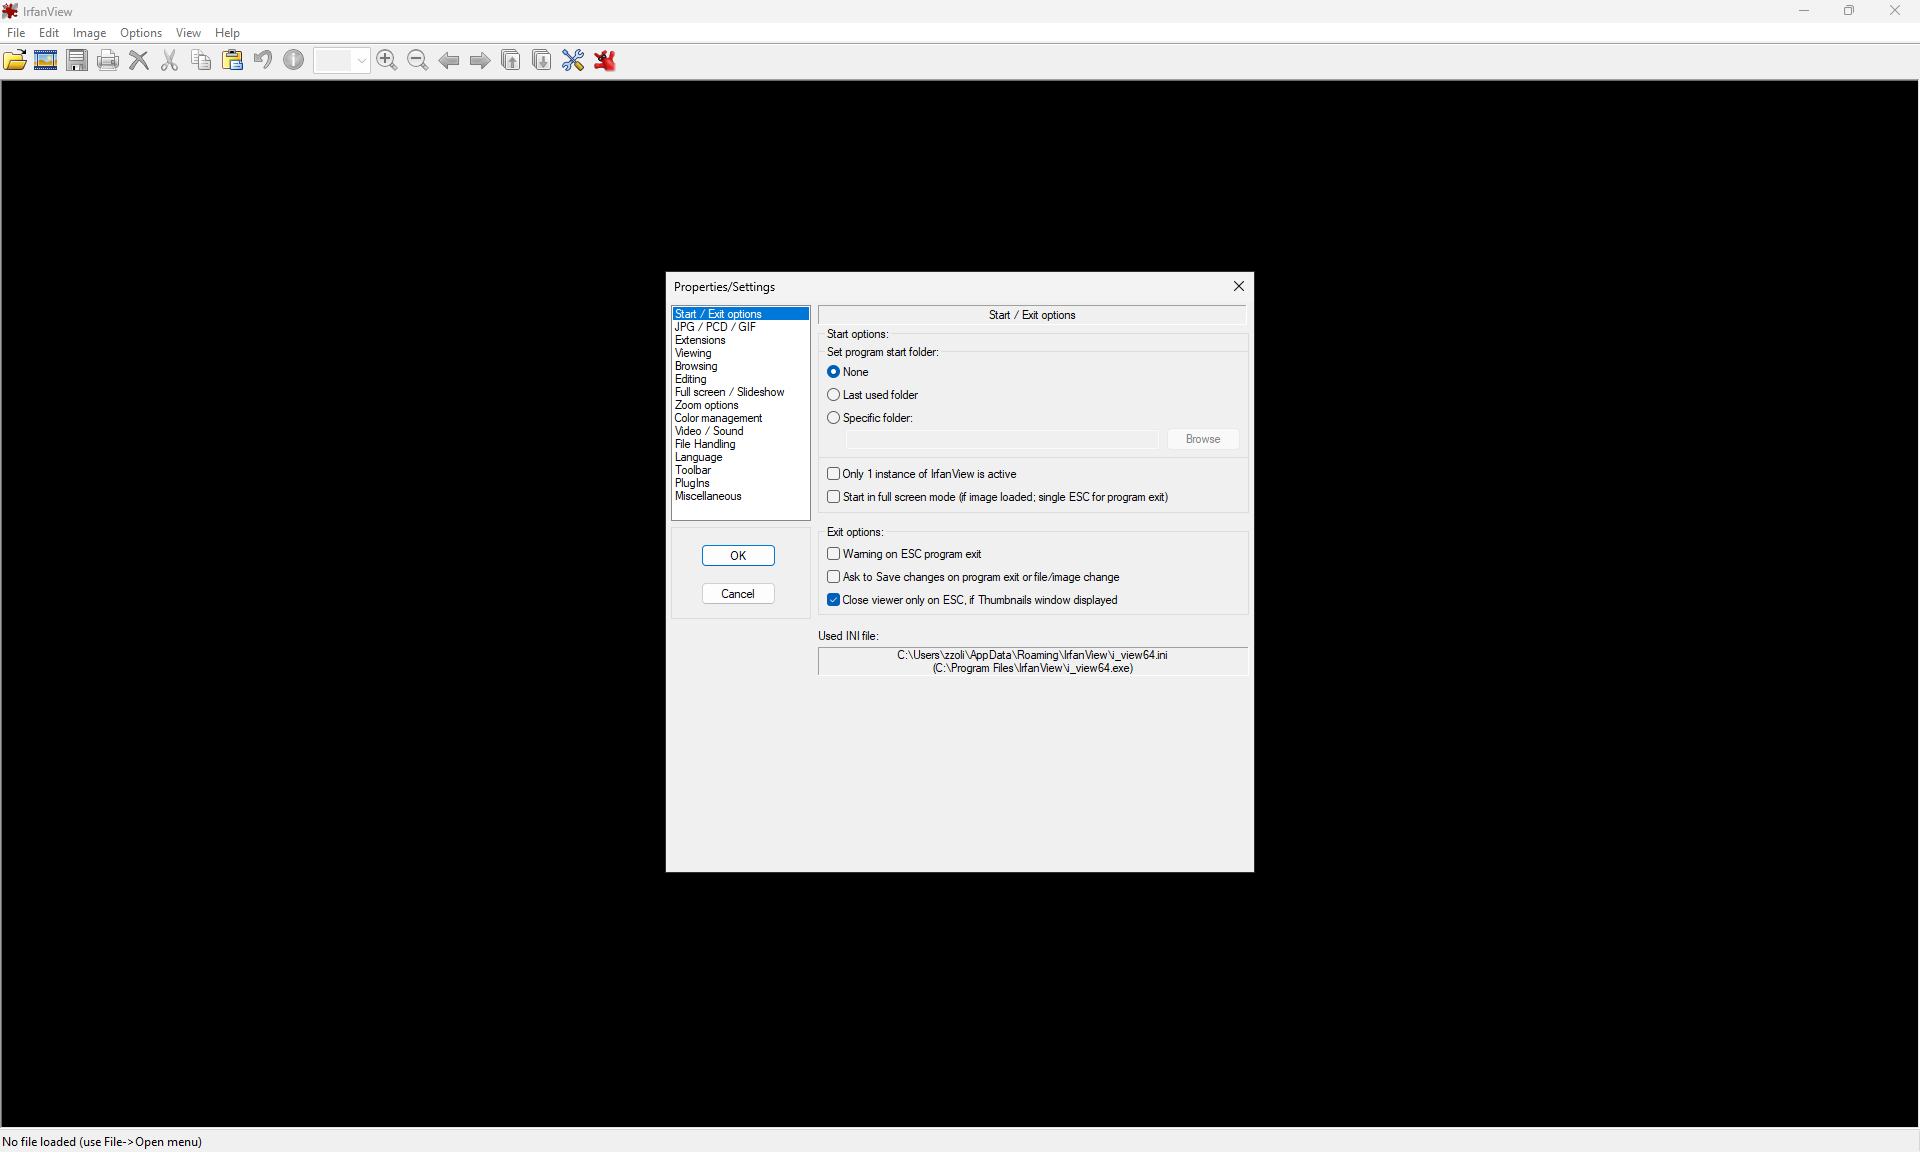Open the View menu
The height and width of the screenshot is (1152, 1920).
[x=188, y=33]
